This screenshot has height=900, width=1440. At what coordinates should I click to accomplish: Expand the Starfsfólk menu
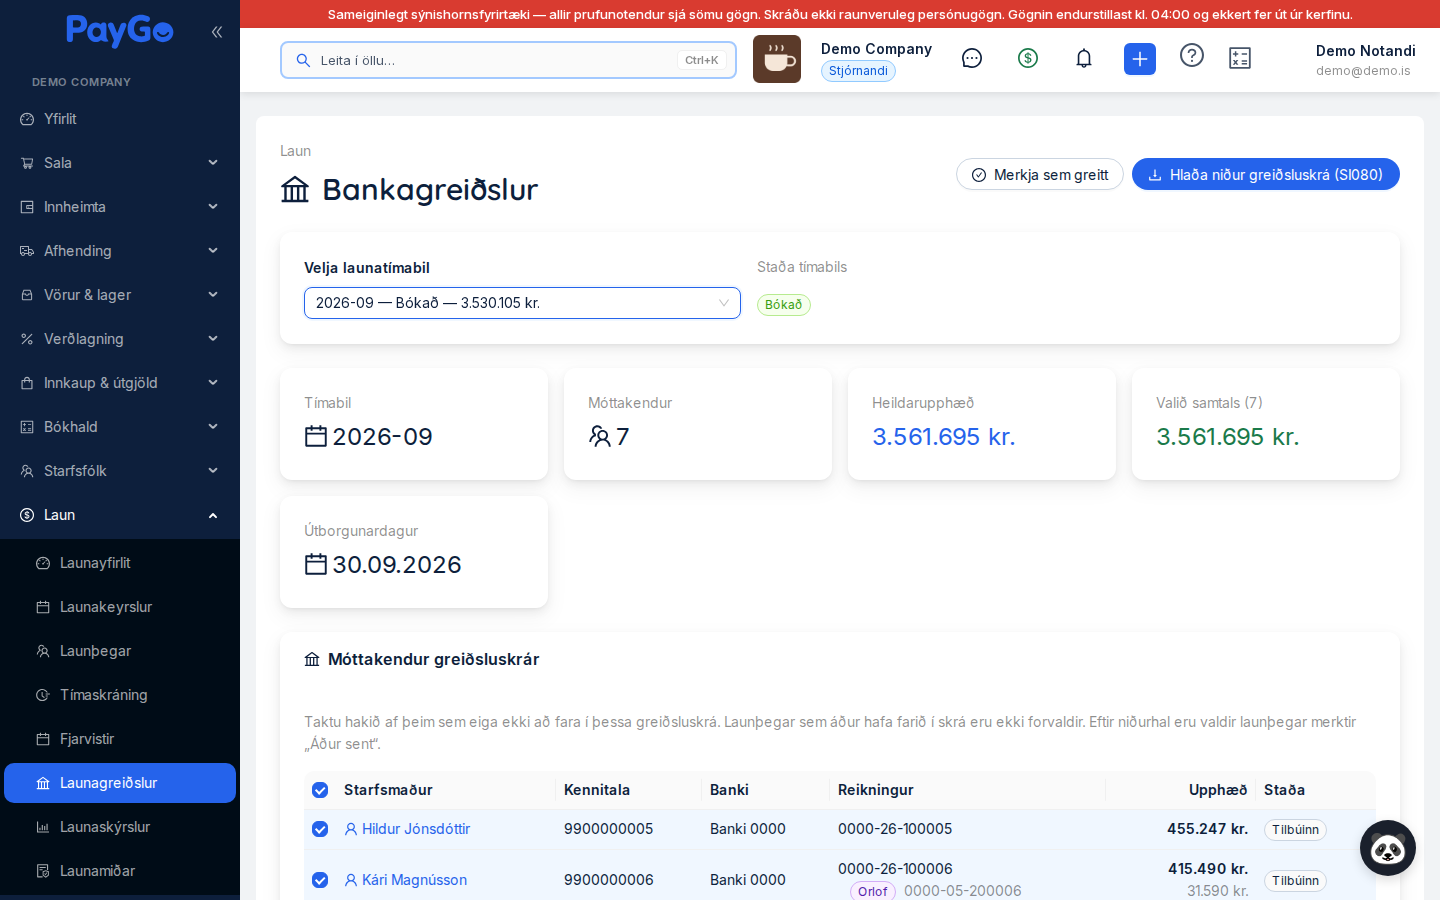pyautogui.click(x=120, y=471)
